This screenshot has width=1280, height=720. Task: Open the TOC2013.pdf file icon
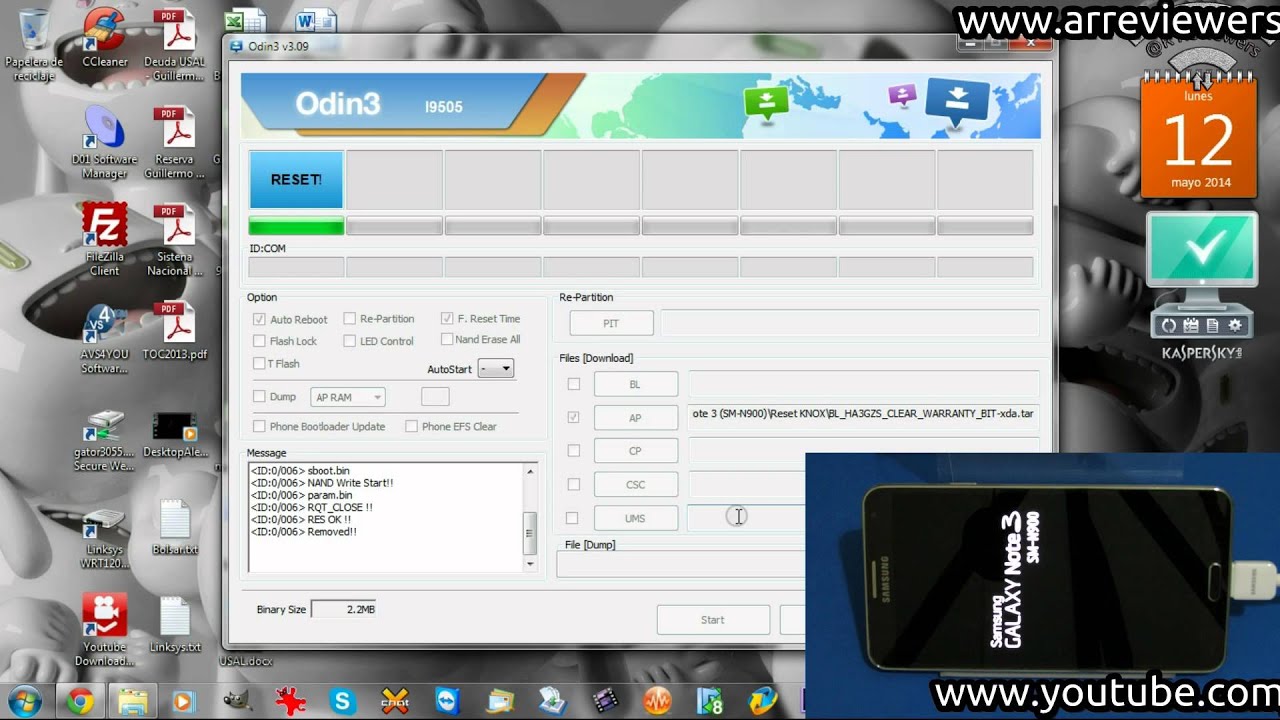[174, 332]
